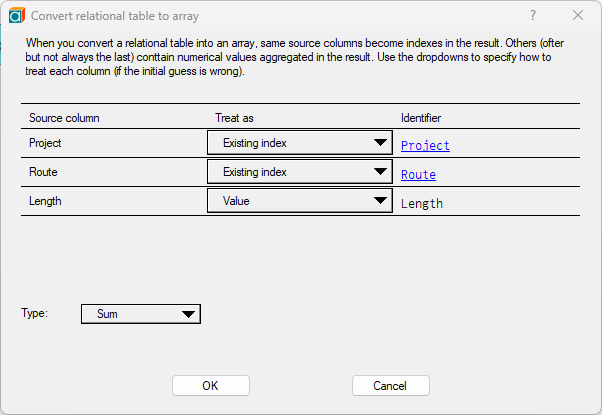
Task: Close the Convert relational table dialog
Action: [x=578, y=15]
